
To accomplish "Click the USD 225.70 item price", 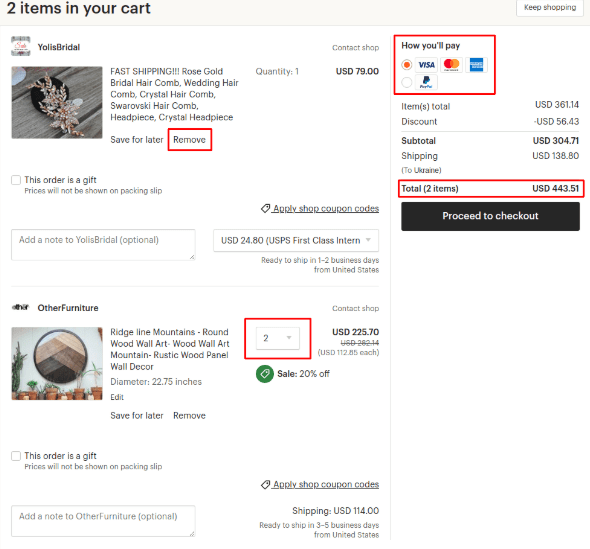I will 355,332.
